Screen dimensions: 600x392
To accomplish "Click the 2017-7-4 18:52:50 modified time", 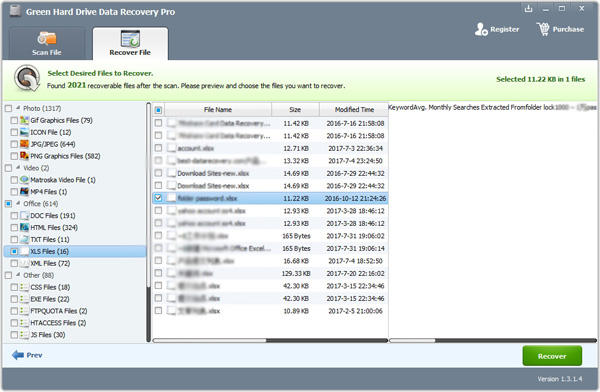I will pos(355,261).
